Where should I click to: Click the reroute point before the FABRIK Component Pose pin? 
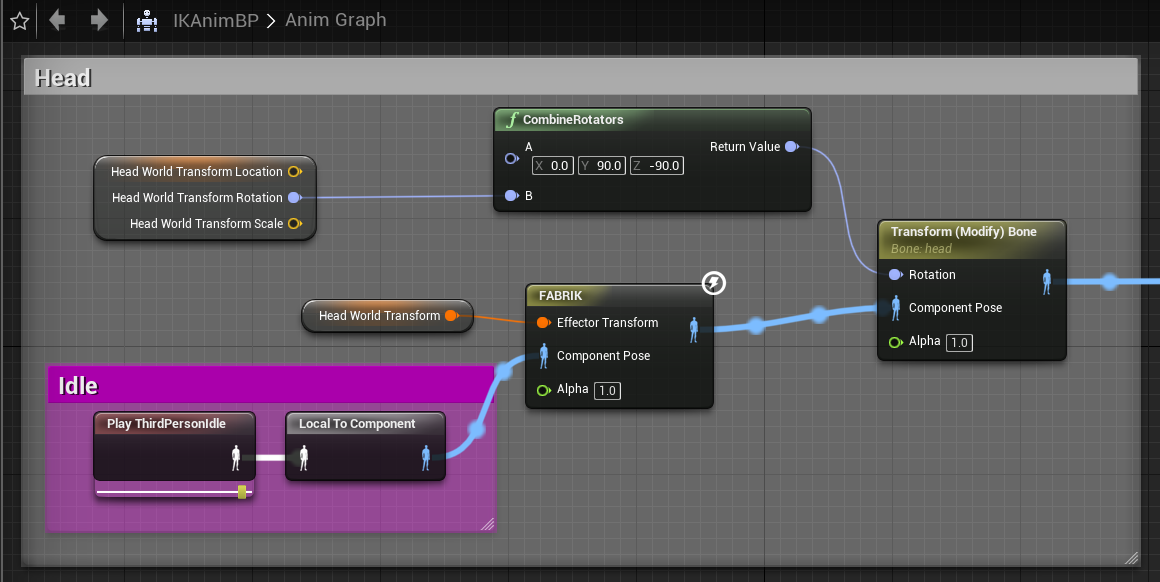point(504,369)
